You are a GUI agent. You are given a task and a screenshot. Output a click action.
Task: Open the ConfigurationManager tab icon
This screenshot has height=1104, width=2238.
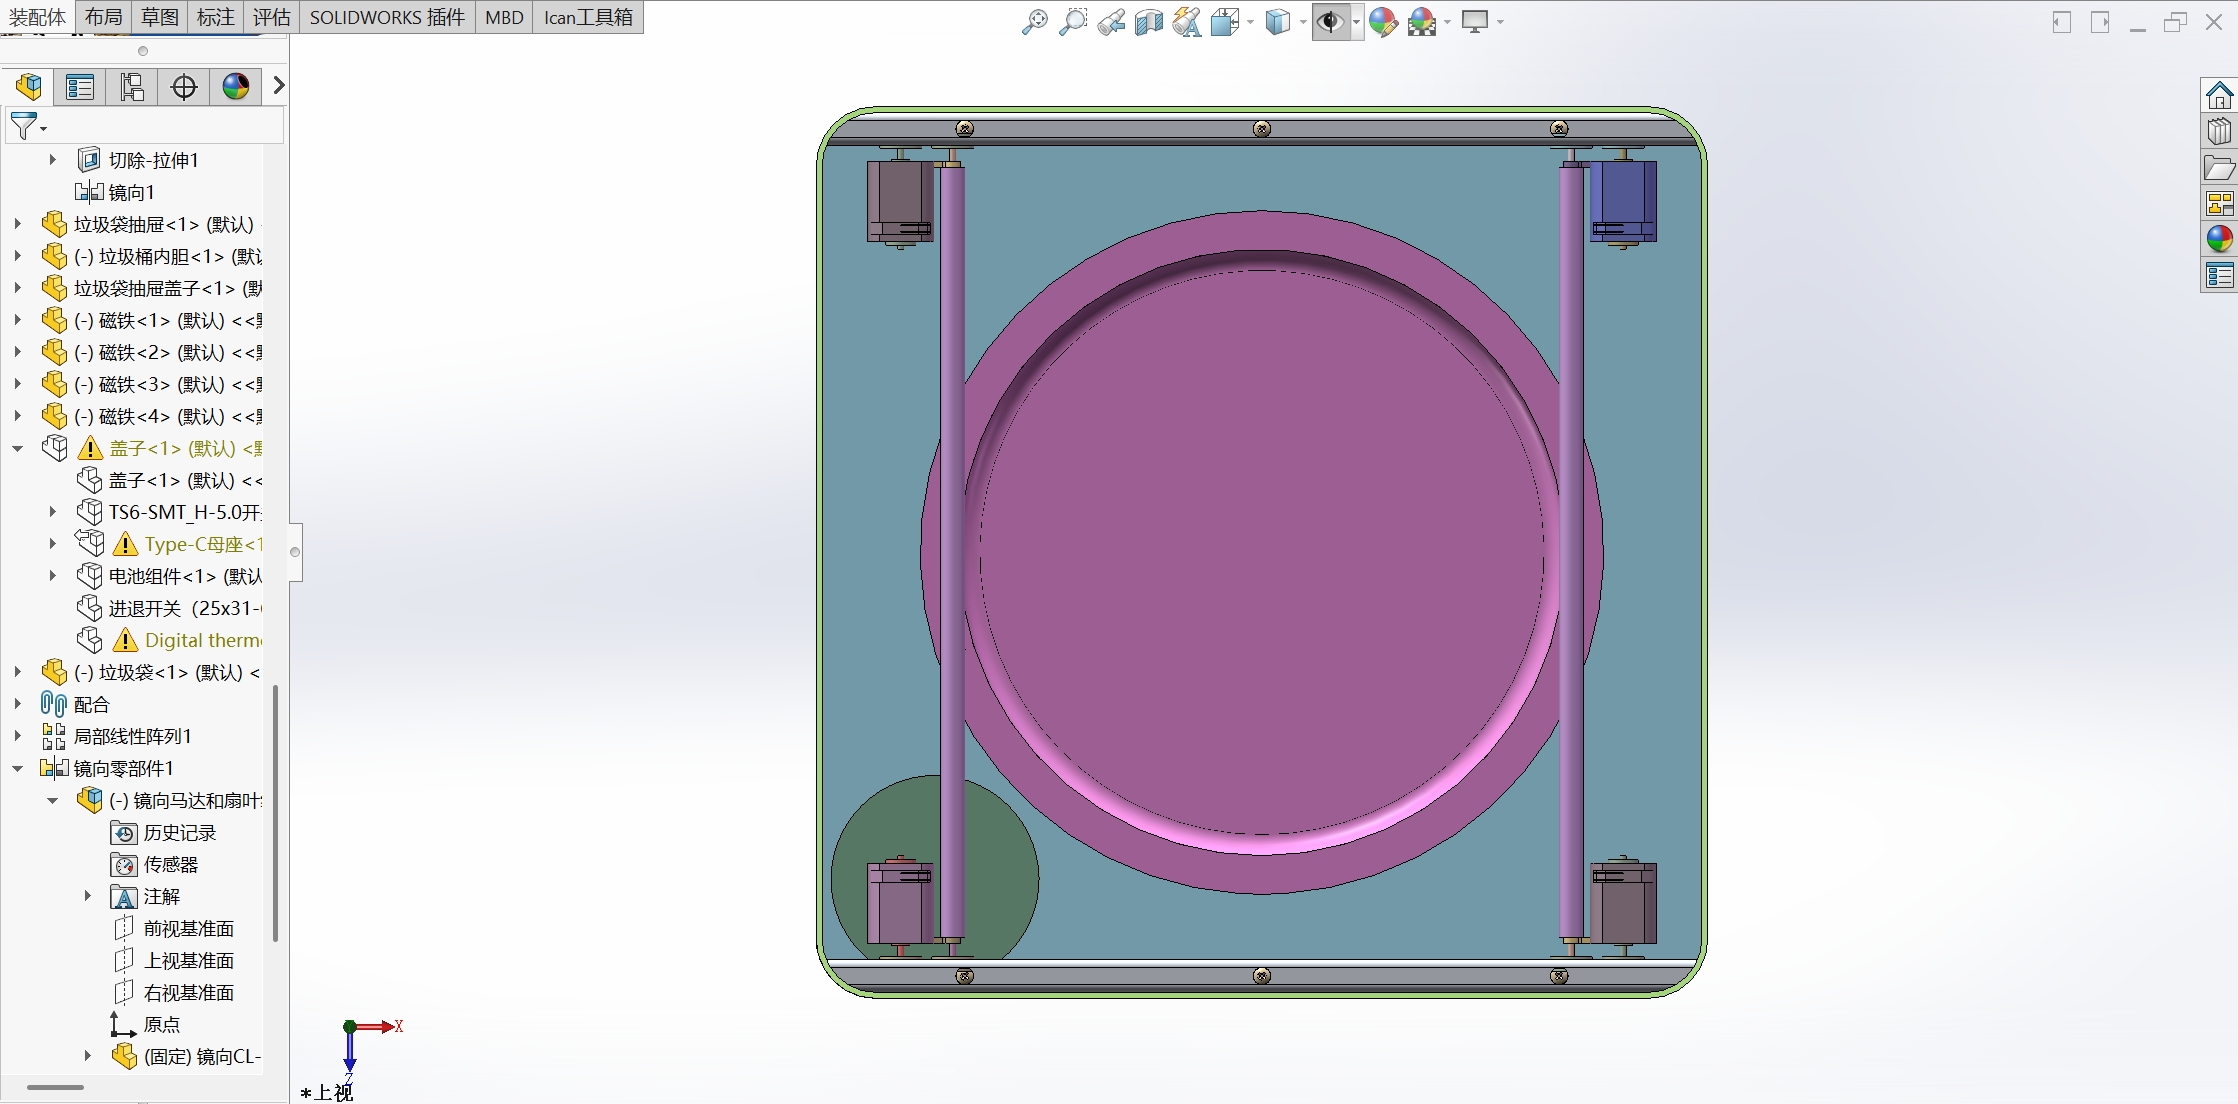(132, 87)
